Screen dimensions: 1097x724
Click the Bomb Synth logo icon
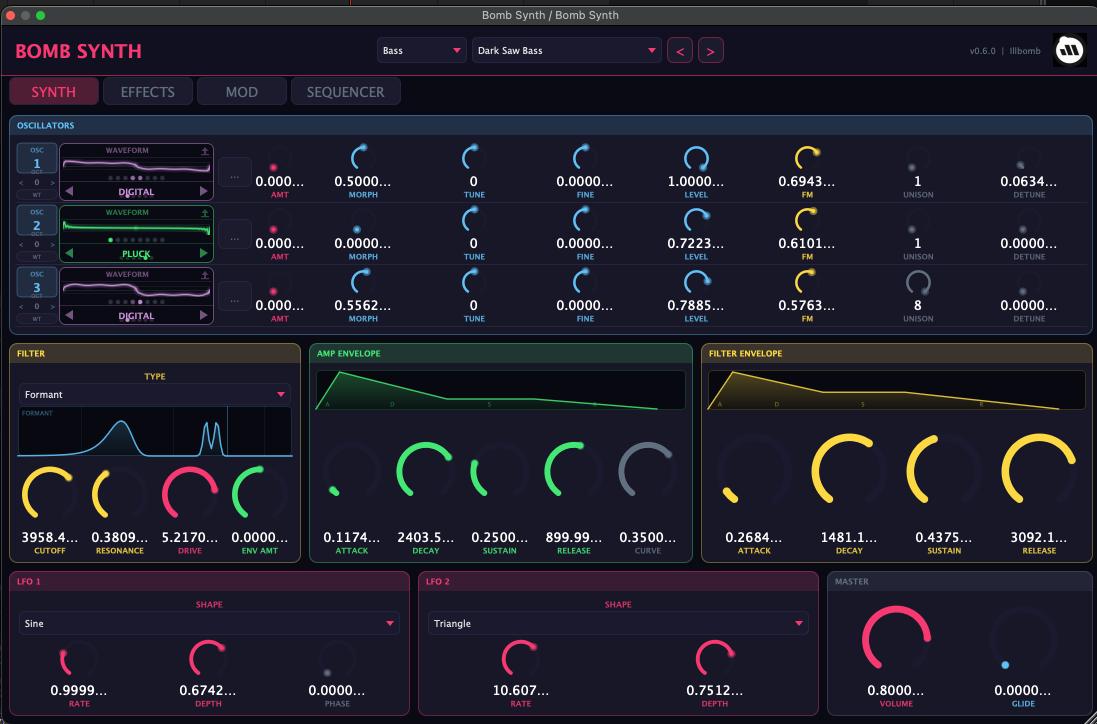click(x=1069, y=49)
